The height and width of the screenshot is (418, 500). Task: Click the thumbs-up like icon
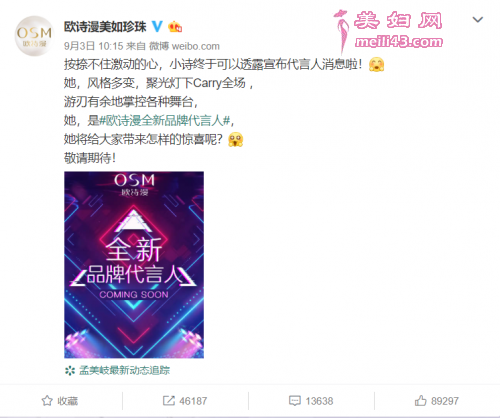(x=421, y=400)
